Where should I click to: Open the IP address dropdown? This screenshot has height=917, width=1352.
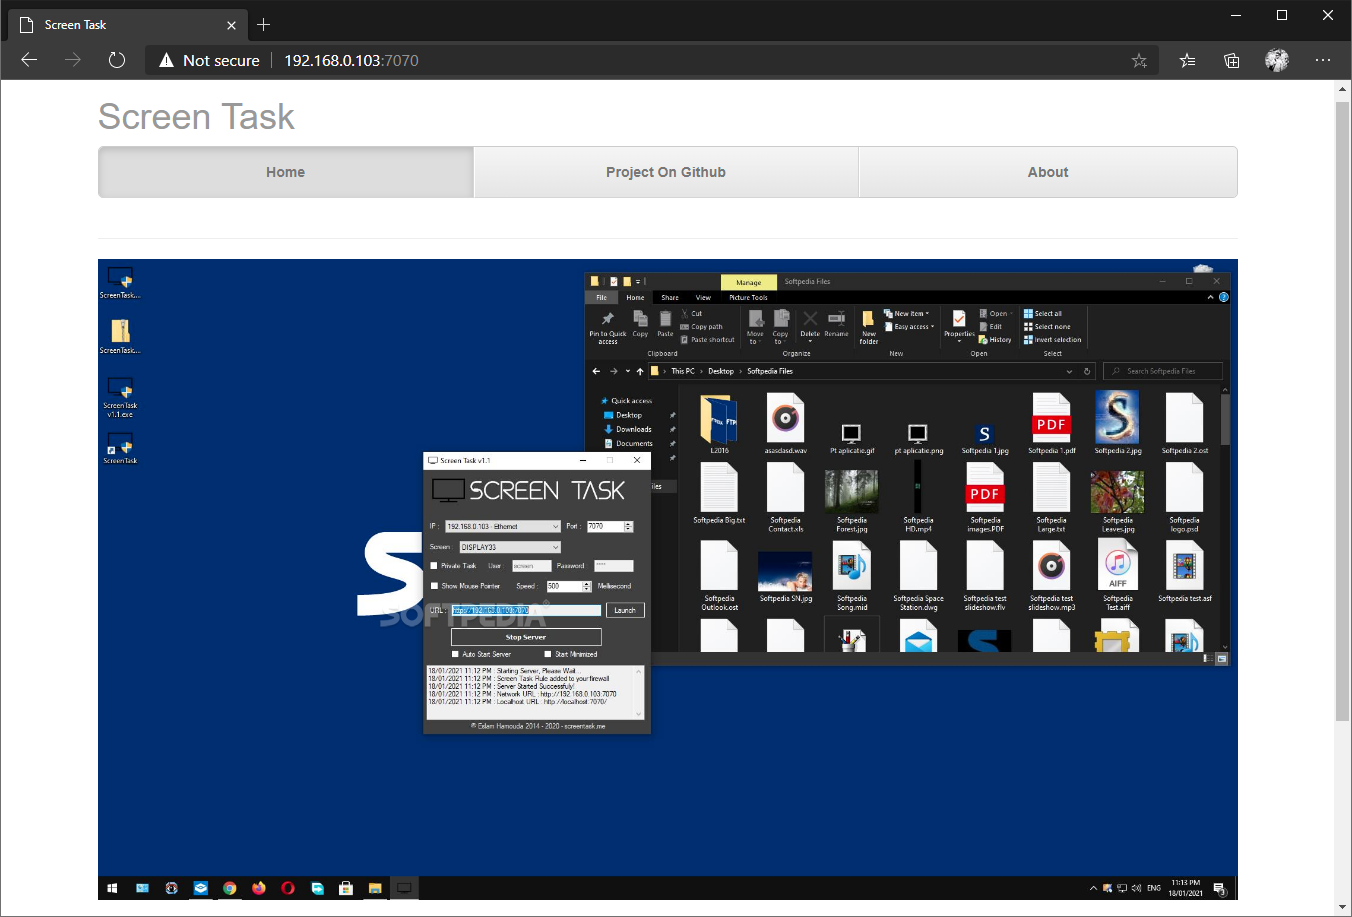pyautogui.click(x=503, y=526)
